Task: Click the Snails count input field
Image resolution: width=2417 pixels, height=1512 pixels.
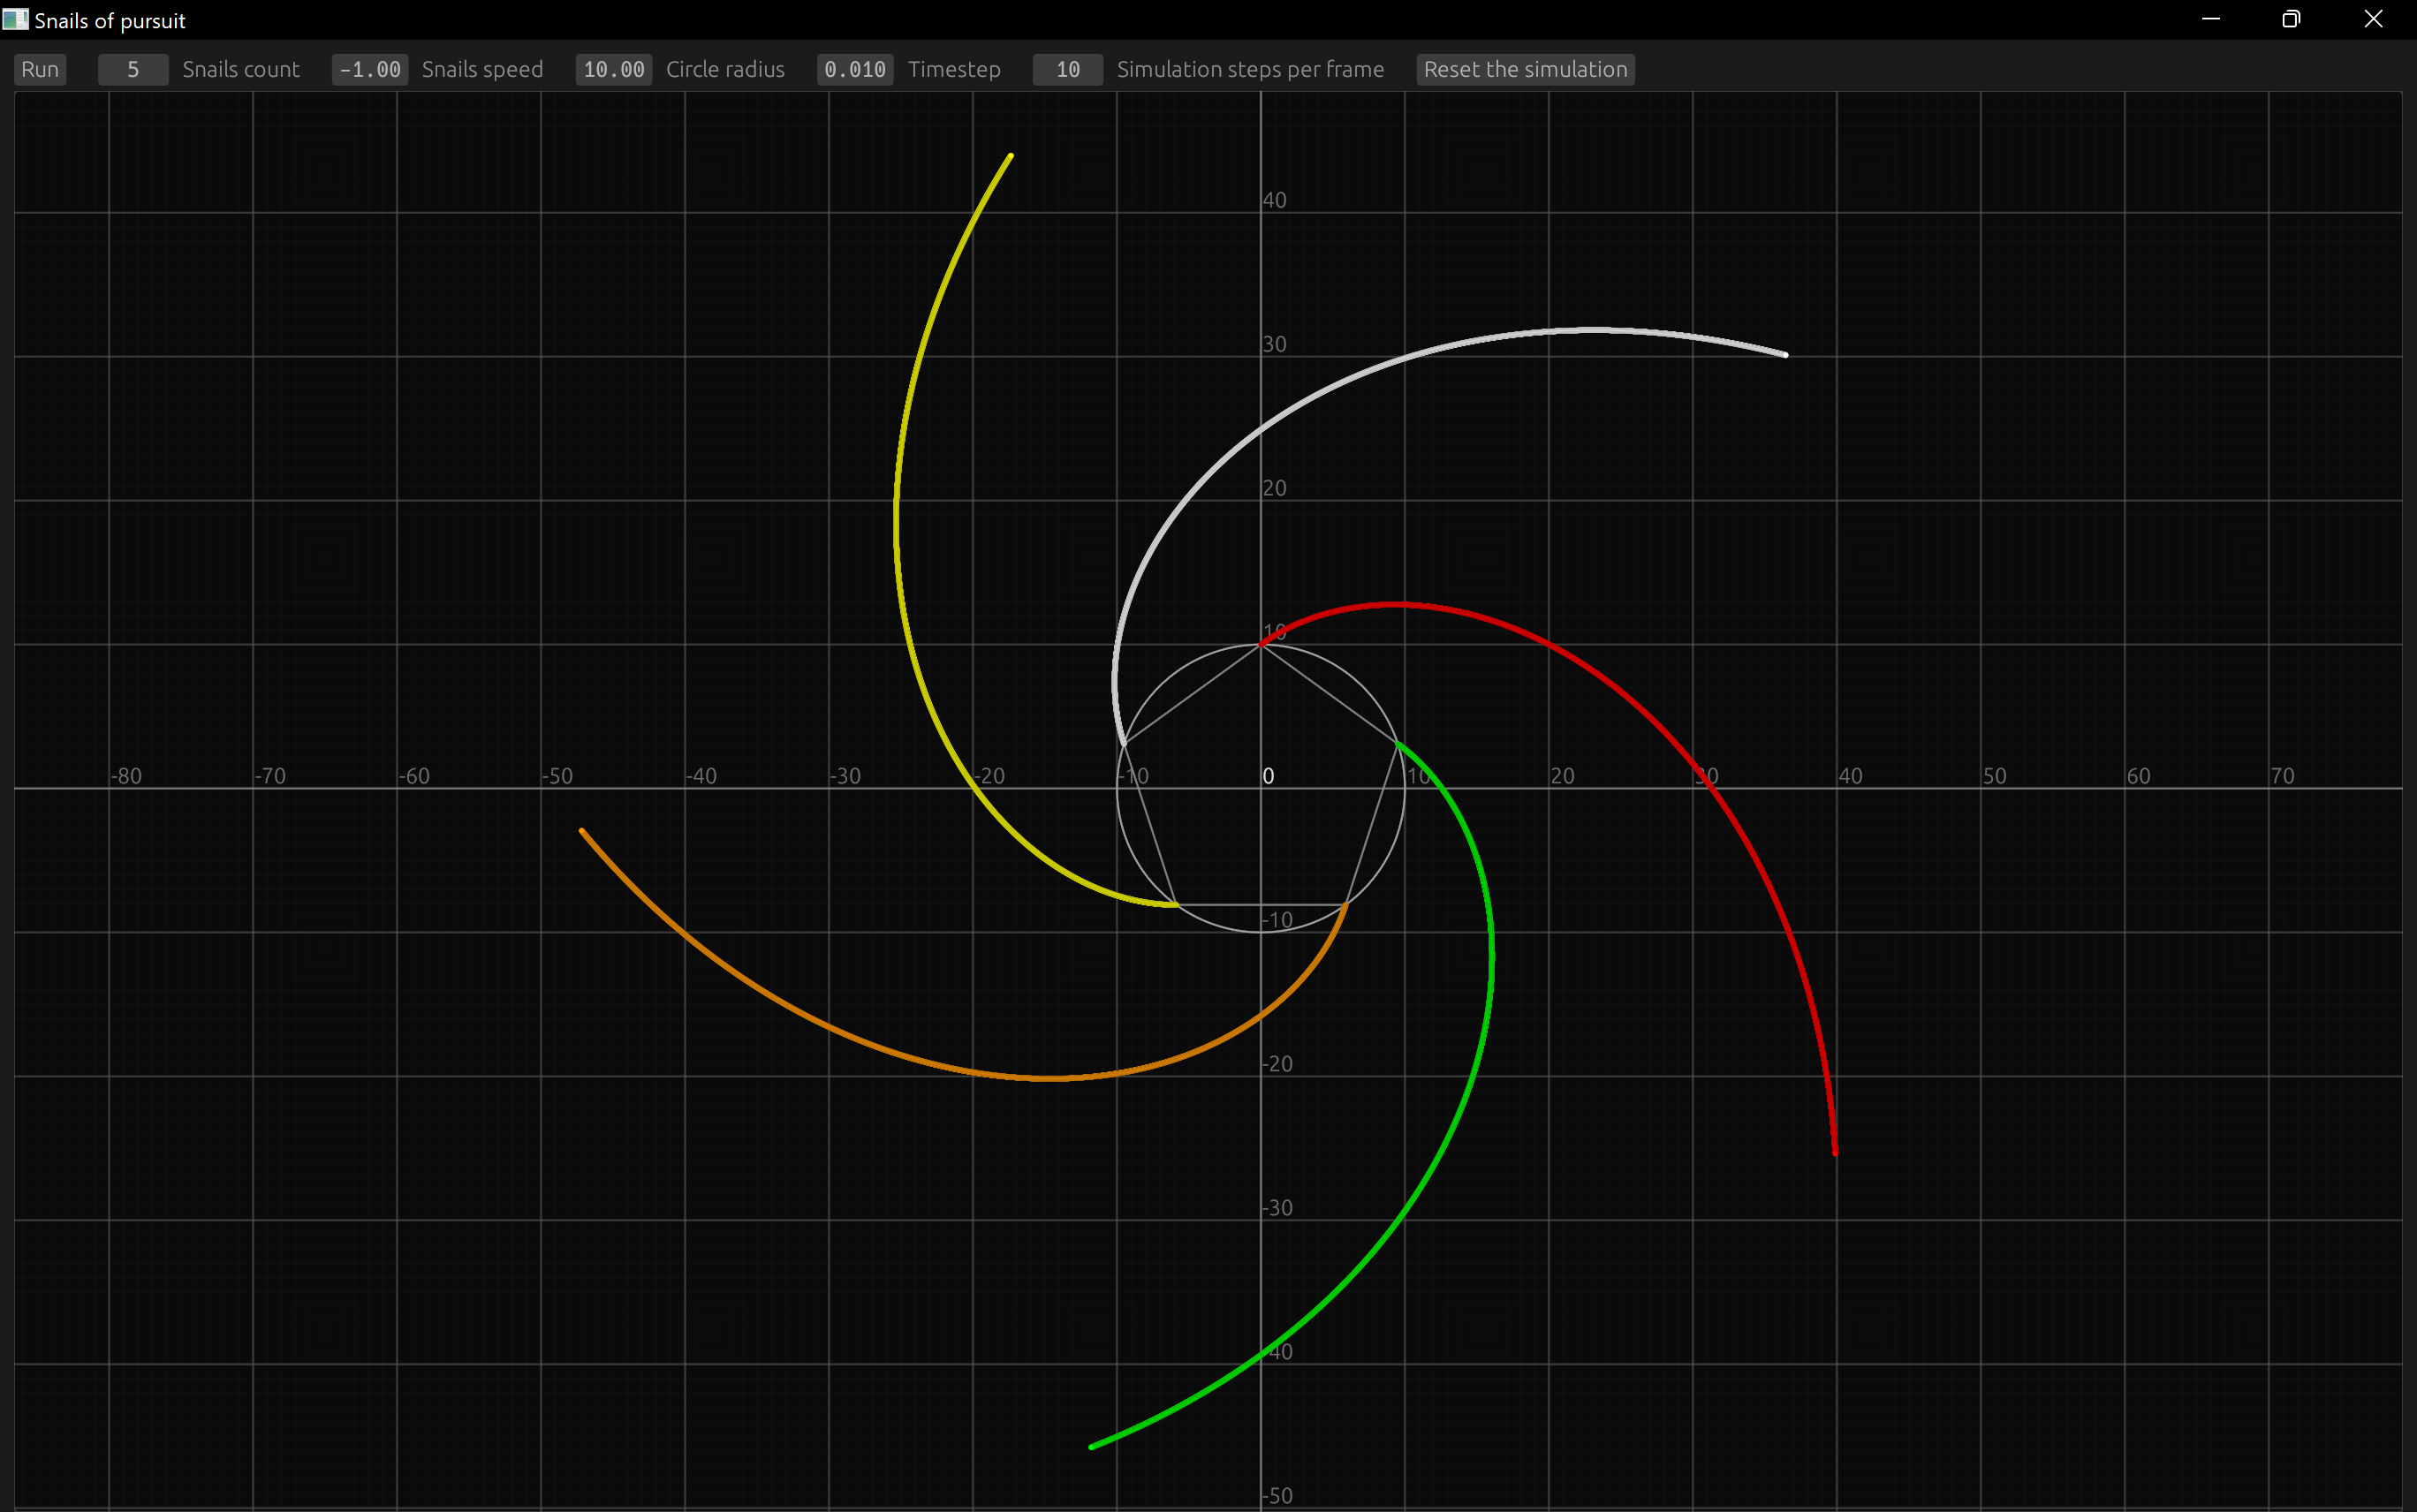Action: tap(133, 69)
